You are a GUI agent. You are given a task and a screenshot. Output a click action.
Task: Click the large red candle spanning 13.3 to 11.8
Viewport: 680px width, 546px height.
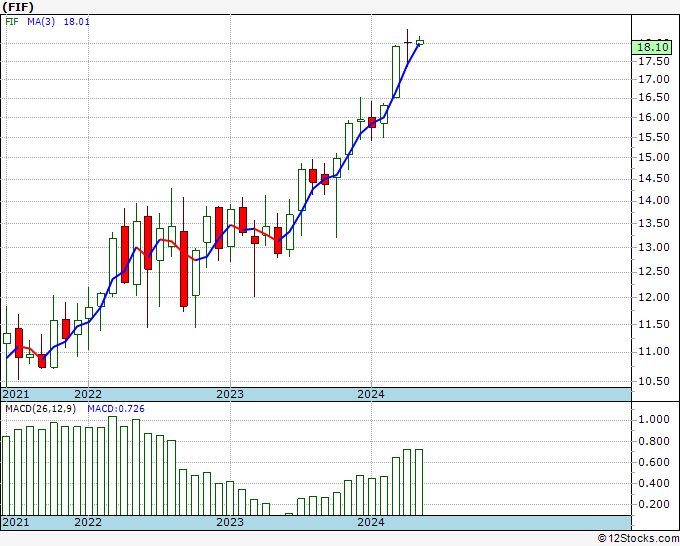pyautogui.click(x=184, y=269)
